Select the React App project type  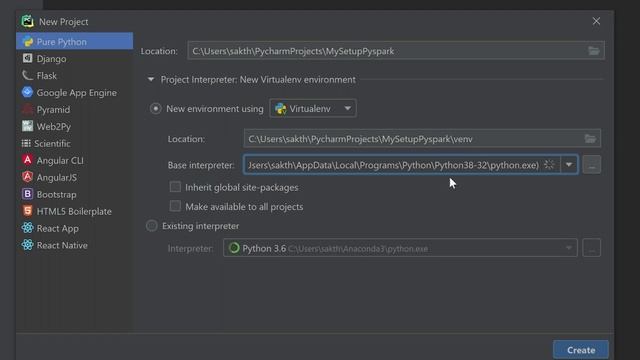(74, 228)
